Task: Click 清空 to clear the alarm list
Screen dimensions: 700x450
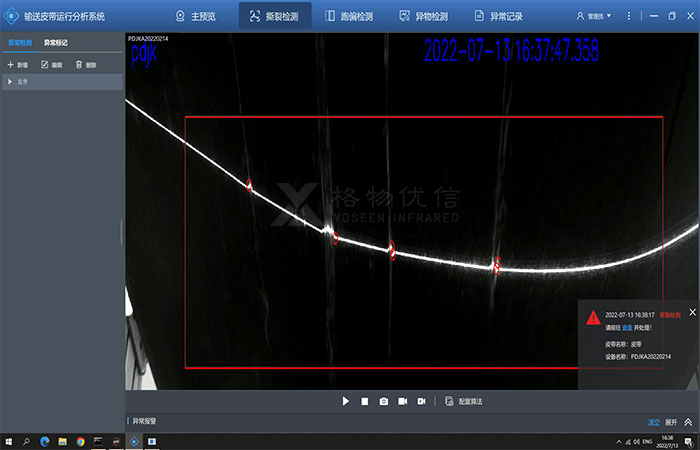Action: click(x=654, y=422)
